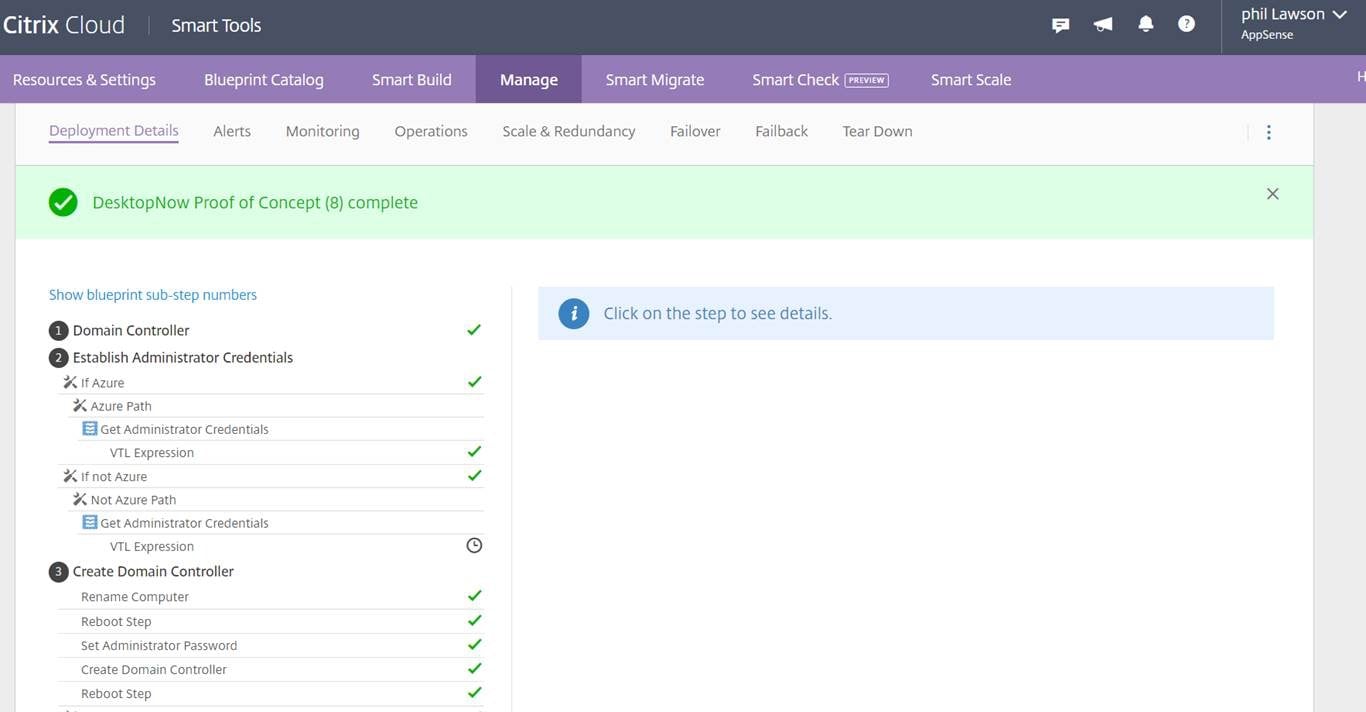
Task: Click green check beside If not Azure
Action: click(474, 475)
